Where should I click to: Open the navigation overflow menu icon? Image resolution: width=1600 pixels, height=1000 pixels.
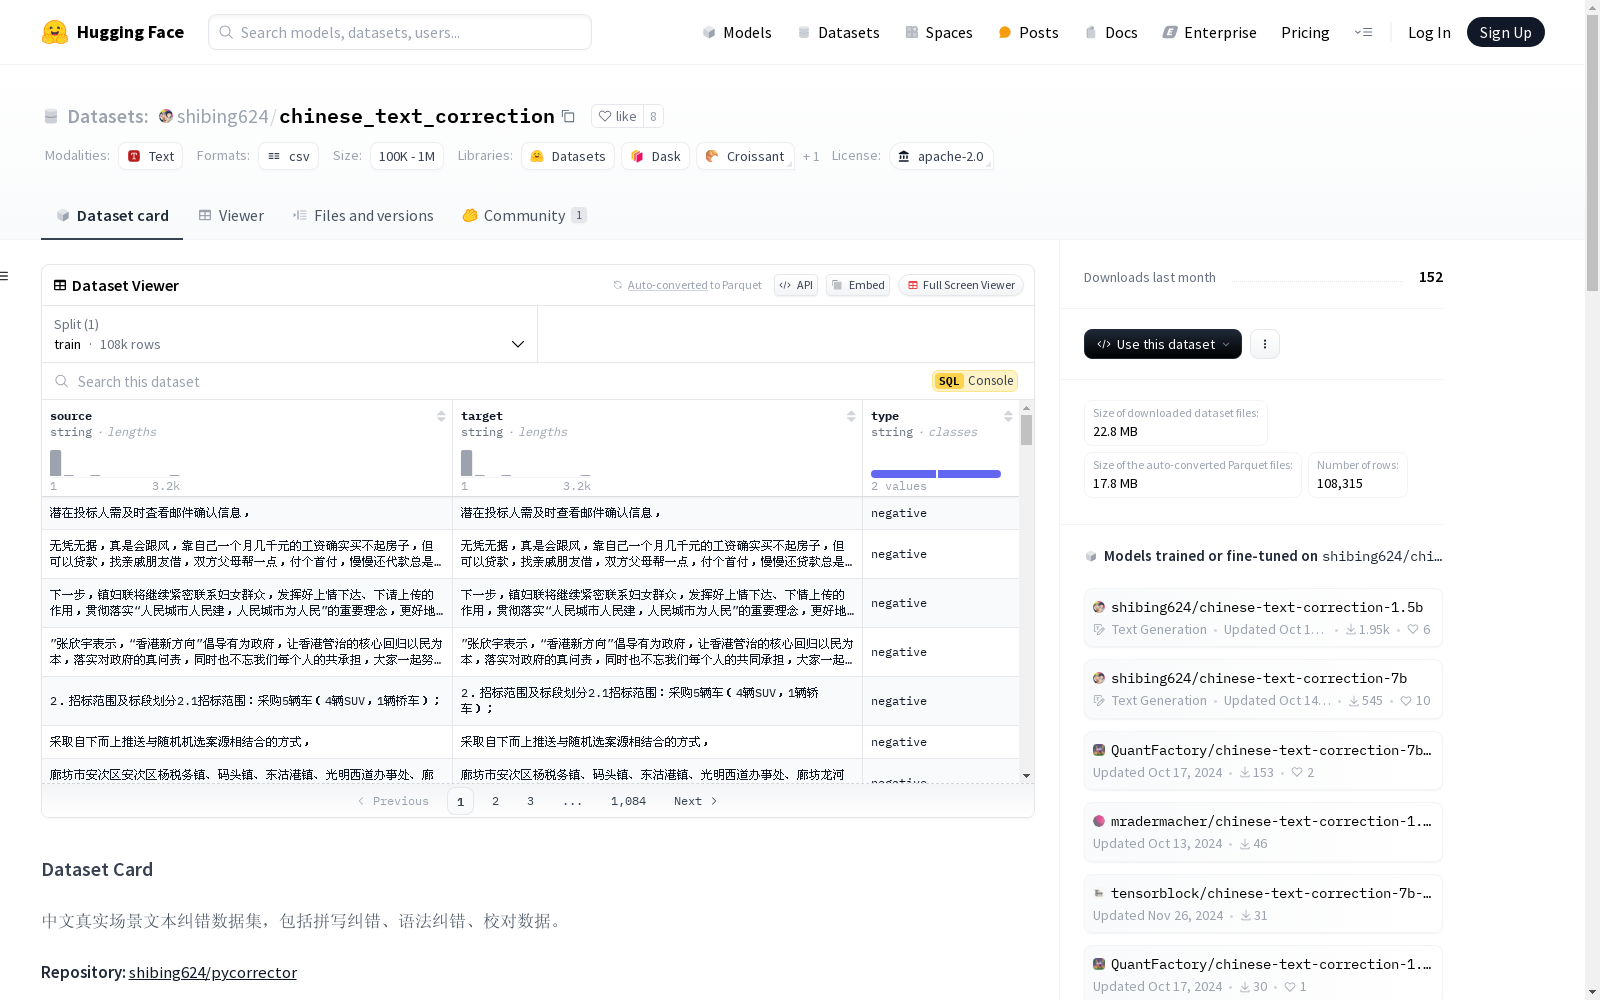click(1363, 32)
